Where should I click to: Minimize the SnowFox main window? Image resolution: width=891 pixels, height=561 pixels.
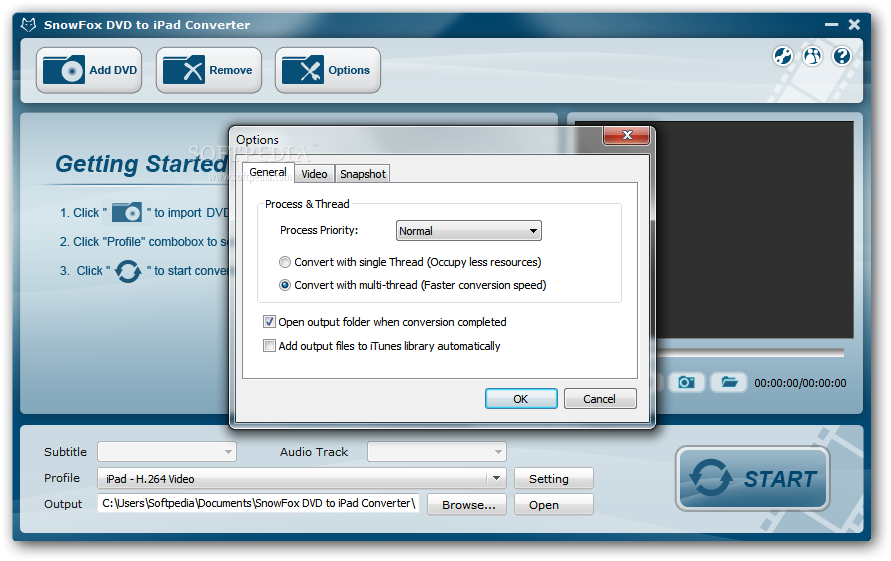click(831, 24)
